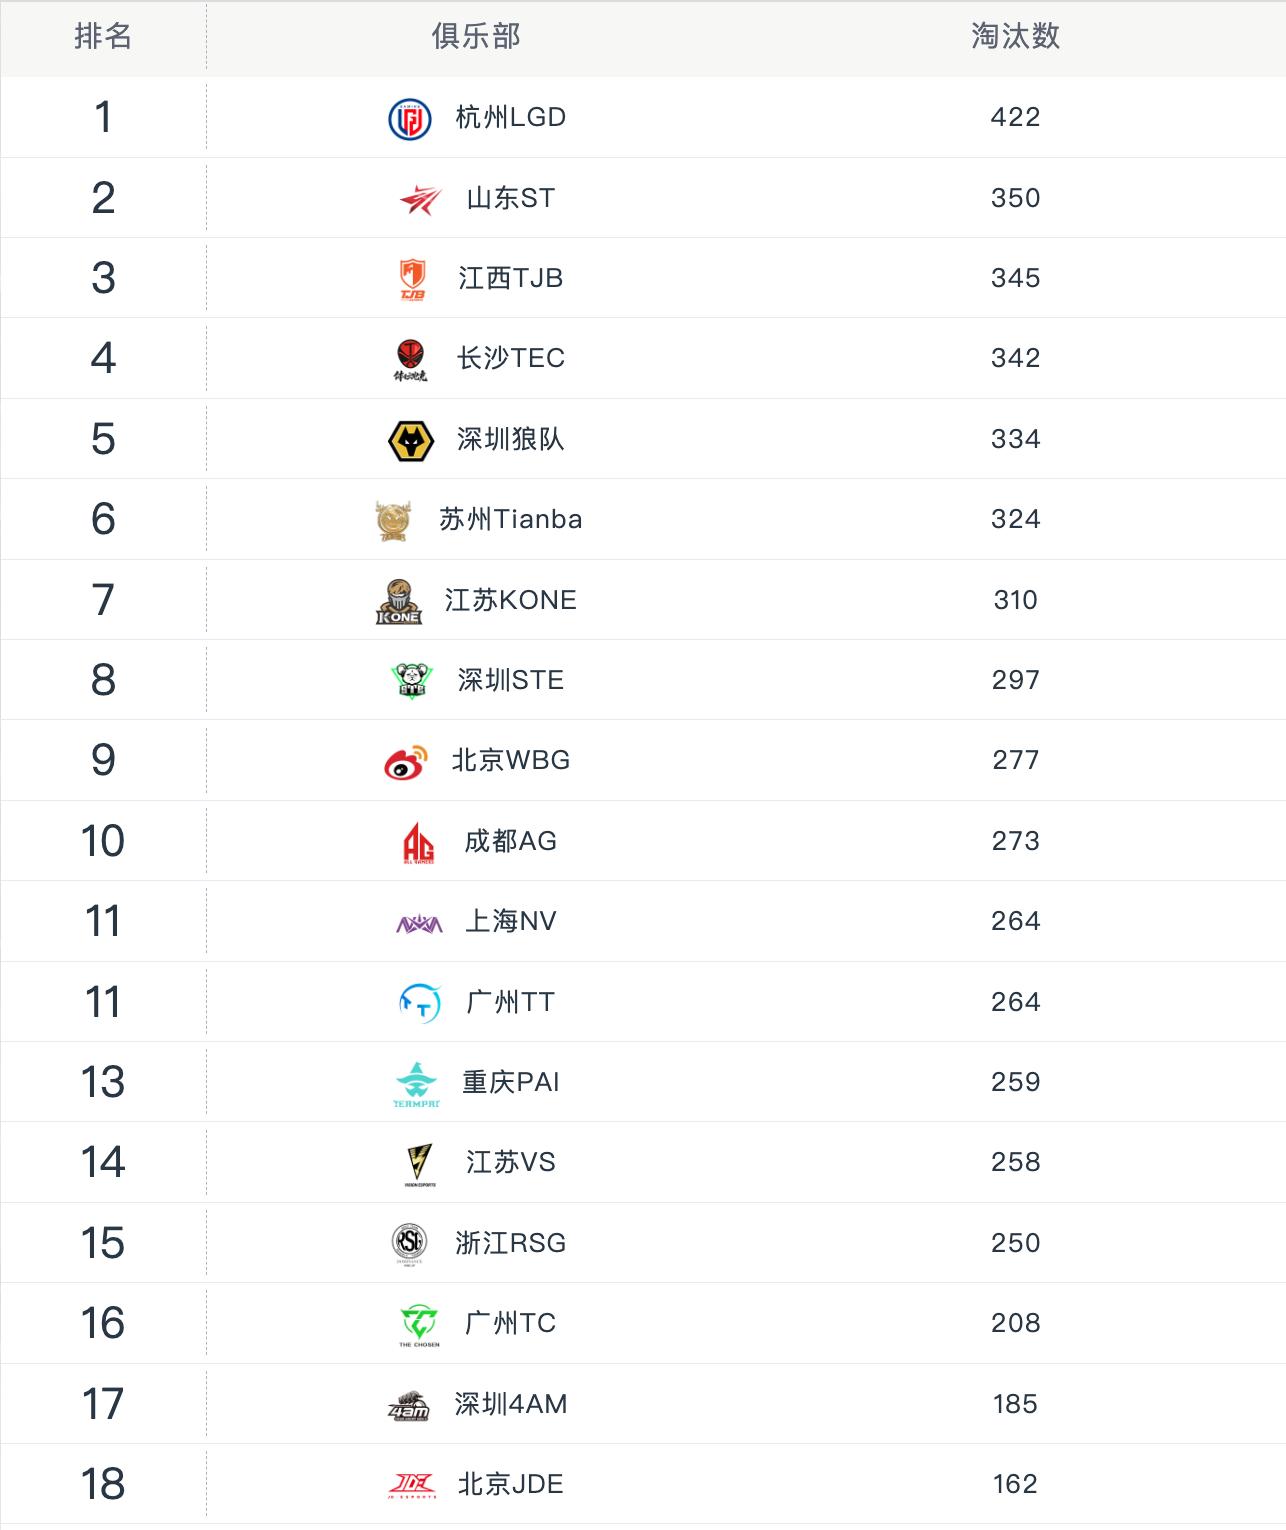Click the 北京JDE team logo
The image size is (1286, 1530).
(412, 1485)
